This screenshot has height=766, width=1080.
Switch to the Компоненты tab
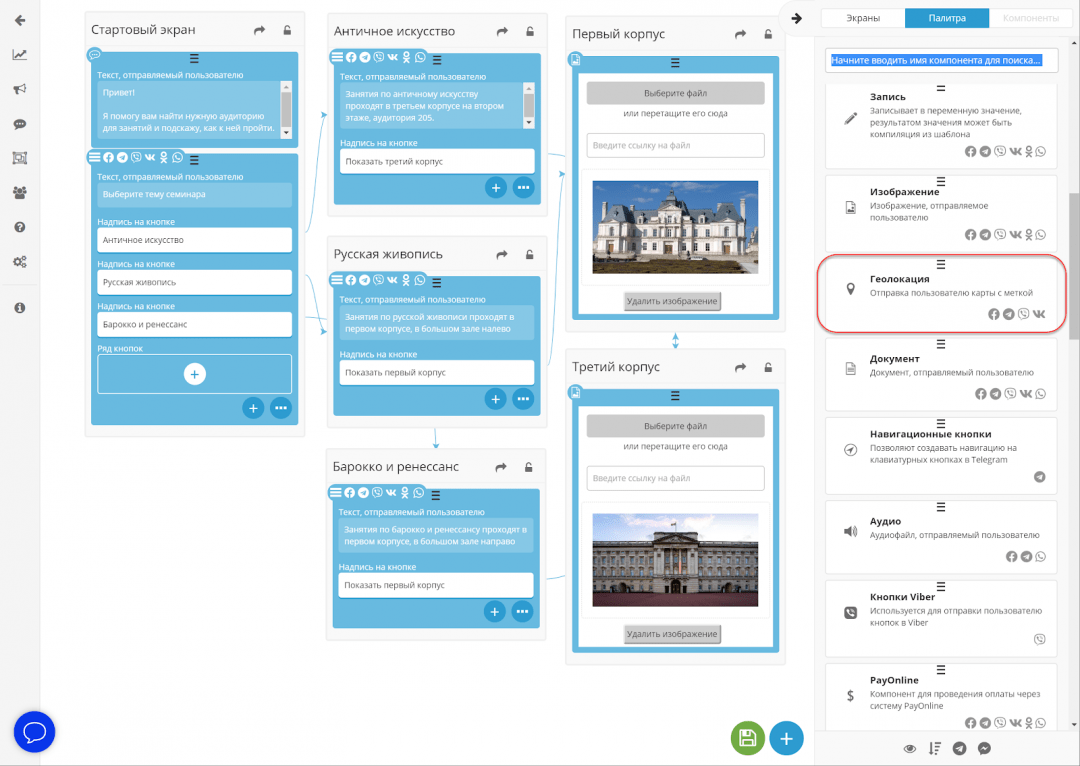[1030, 18]
